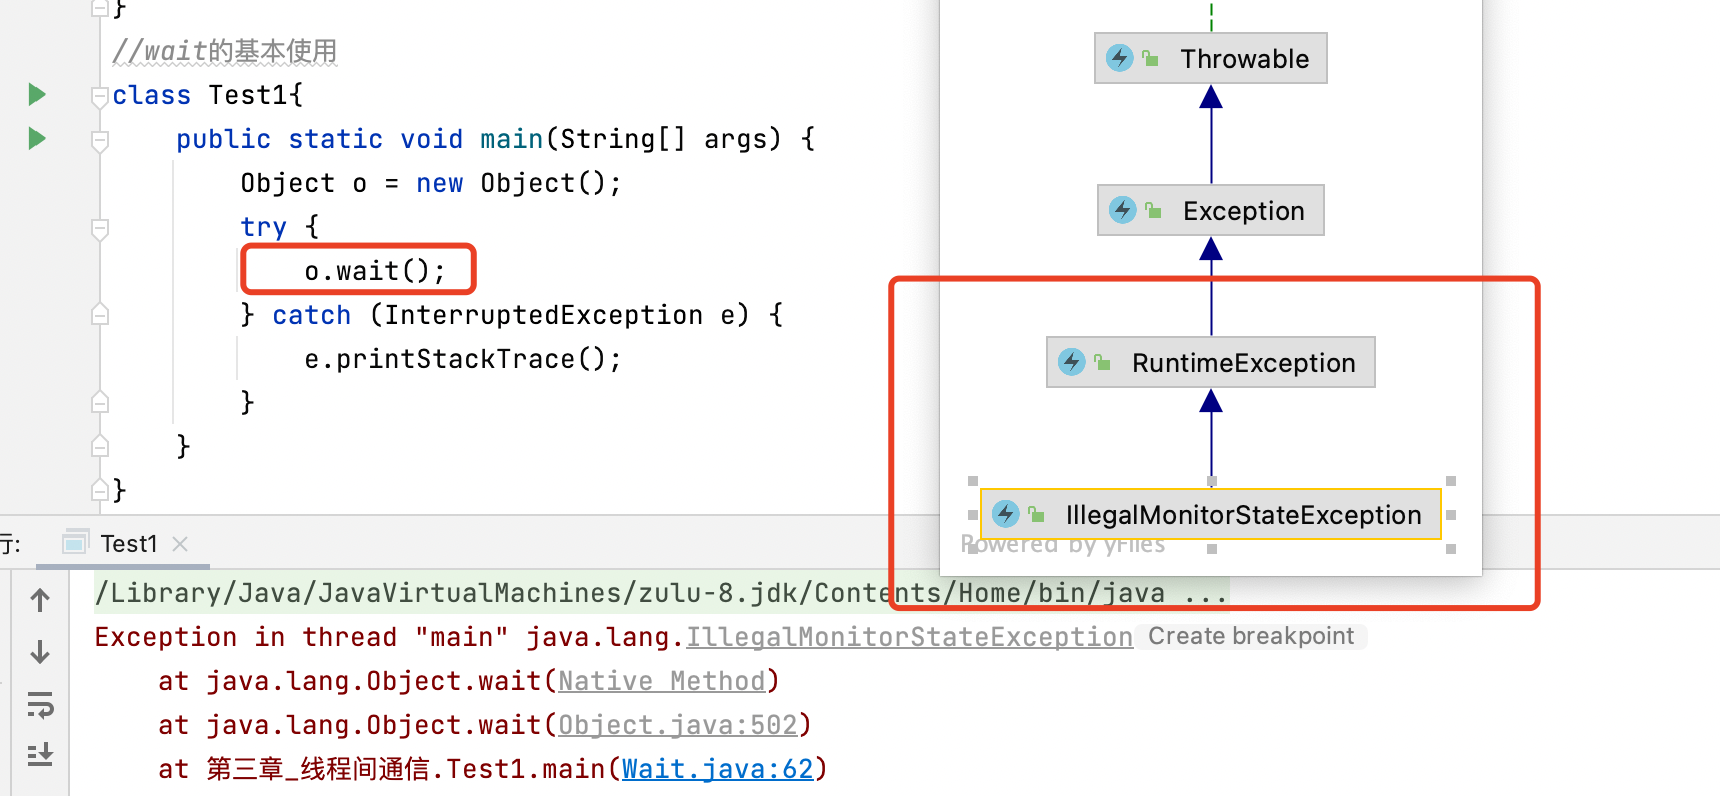Click the Exception node in diagram
Screen dimensions: 1720x796
pyautogui.click(x=1210, y=211)
